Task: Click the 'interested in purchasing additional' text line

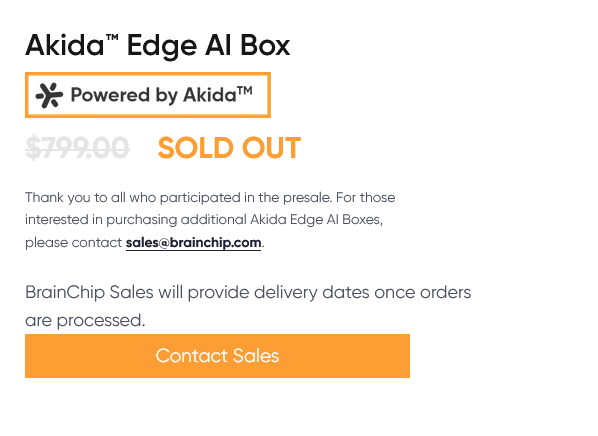Action: [x=204, y=220]
